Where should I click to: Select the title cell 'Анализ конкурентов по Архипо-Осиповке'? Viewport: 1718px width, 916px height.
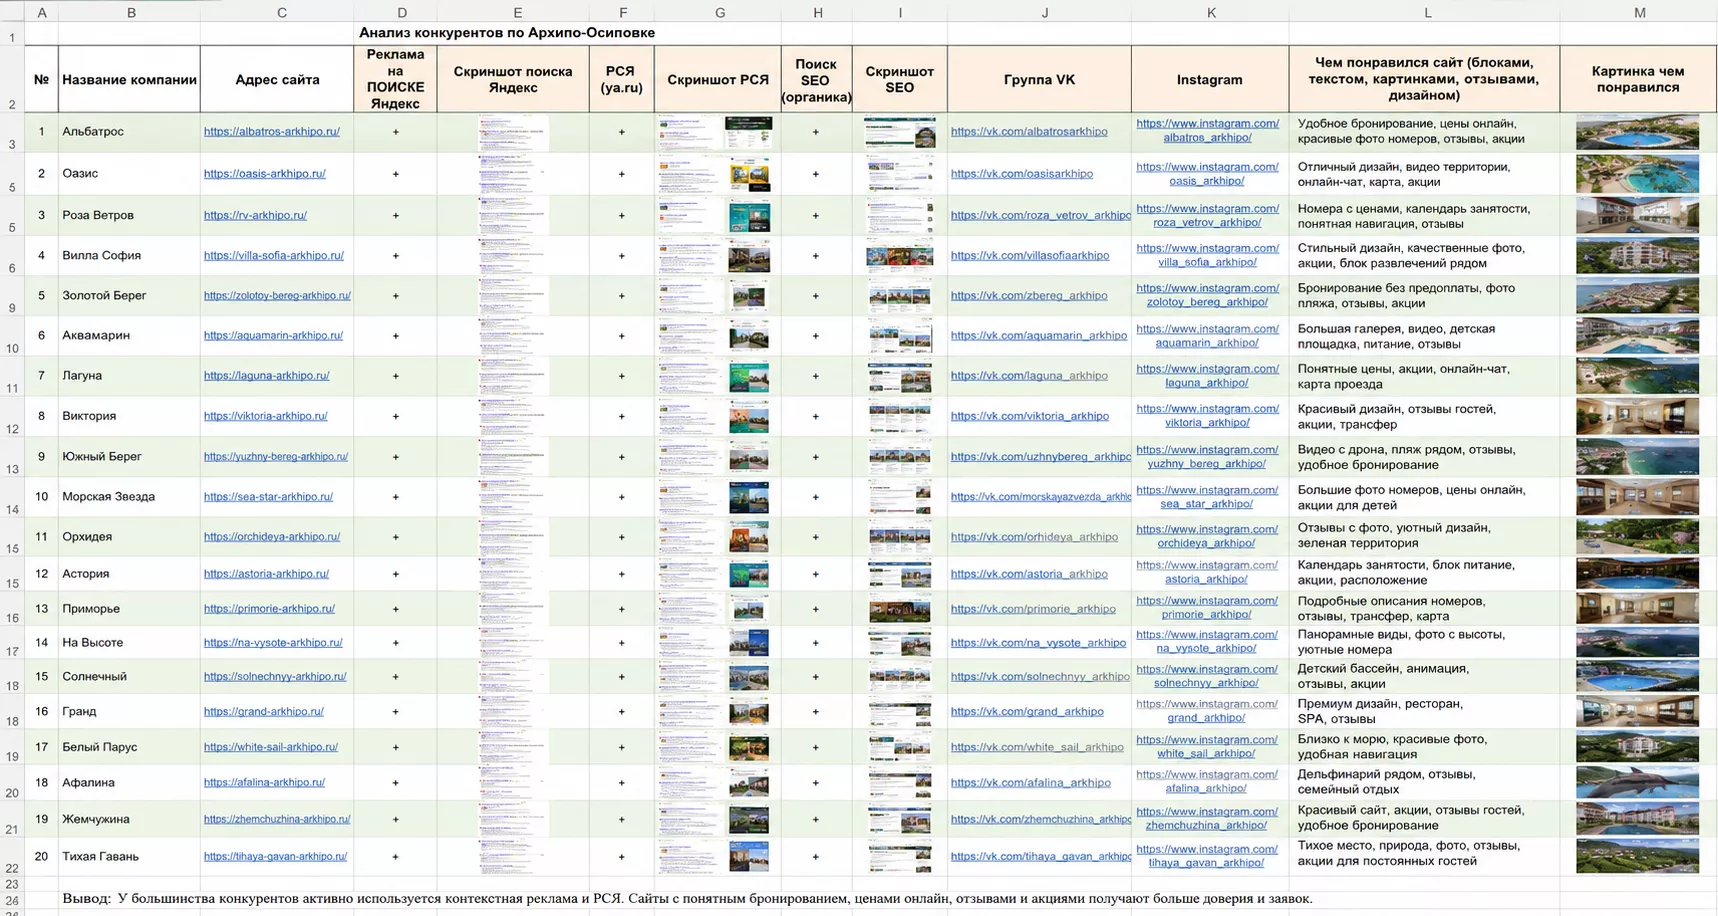tap(507, 32)
